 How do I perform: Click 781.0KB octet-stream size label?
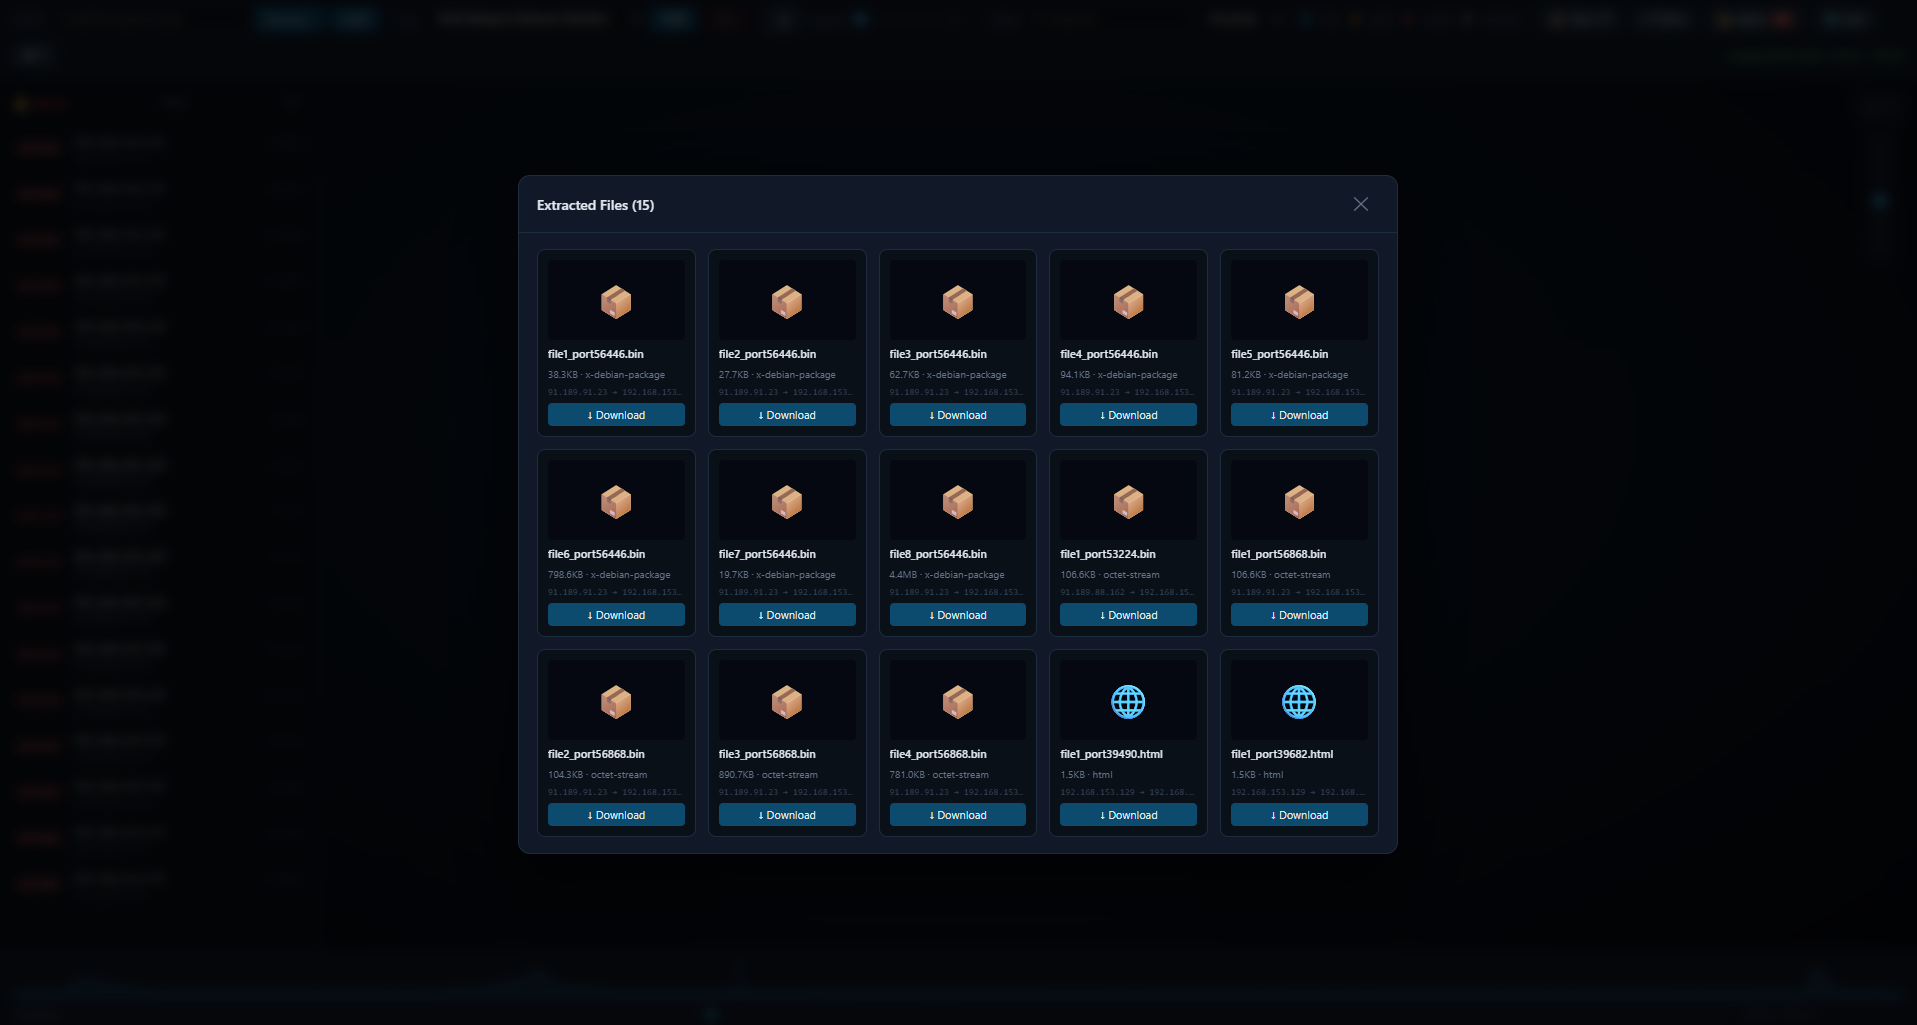click(939, 775)
